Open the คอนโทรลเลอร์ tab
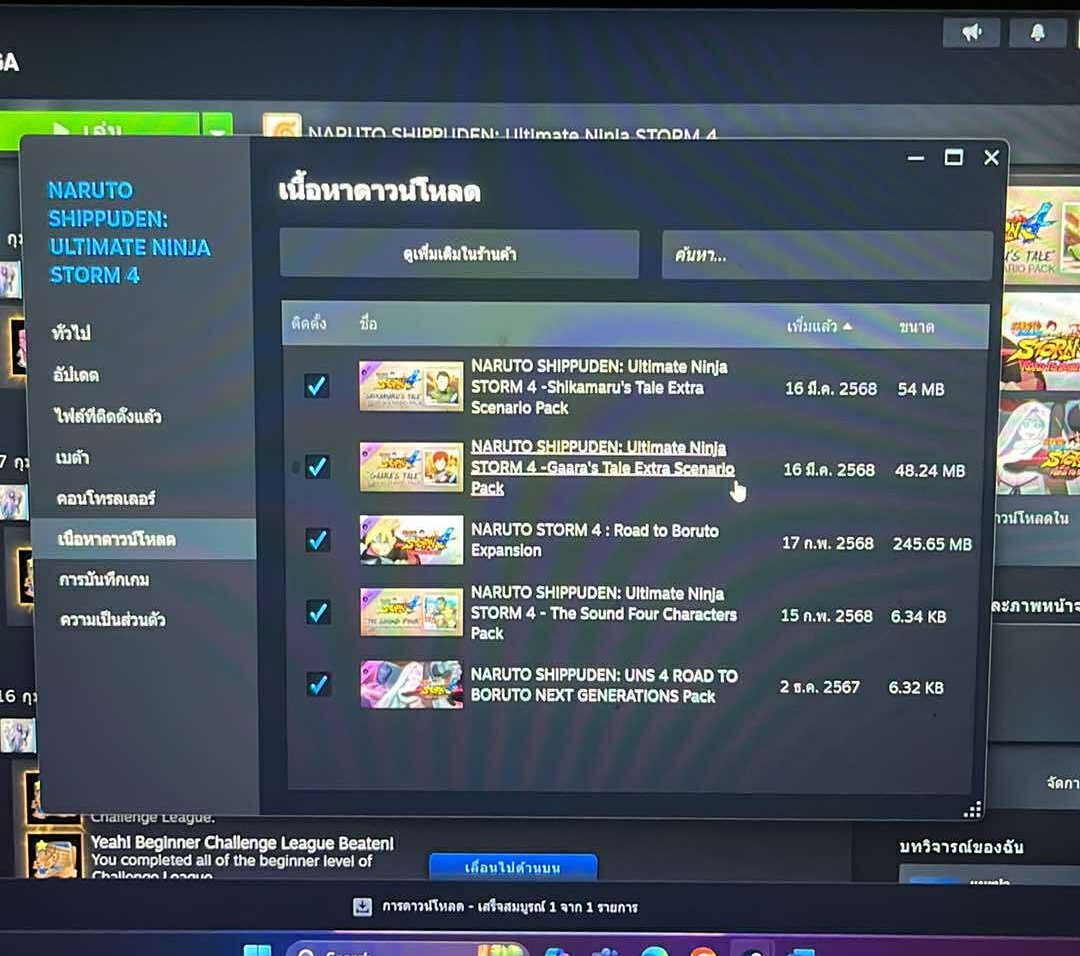 tap(106, 498)
